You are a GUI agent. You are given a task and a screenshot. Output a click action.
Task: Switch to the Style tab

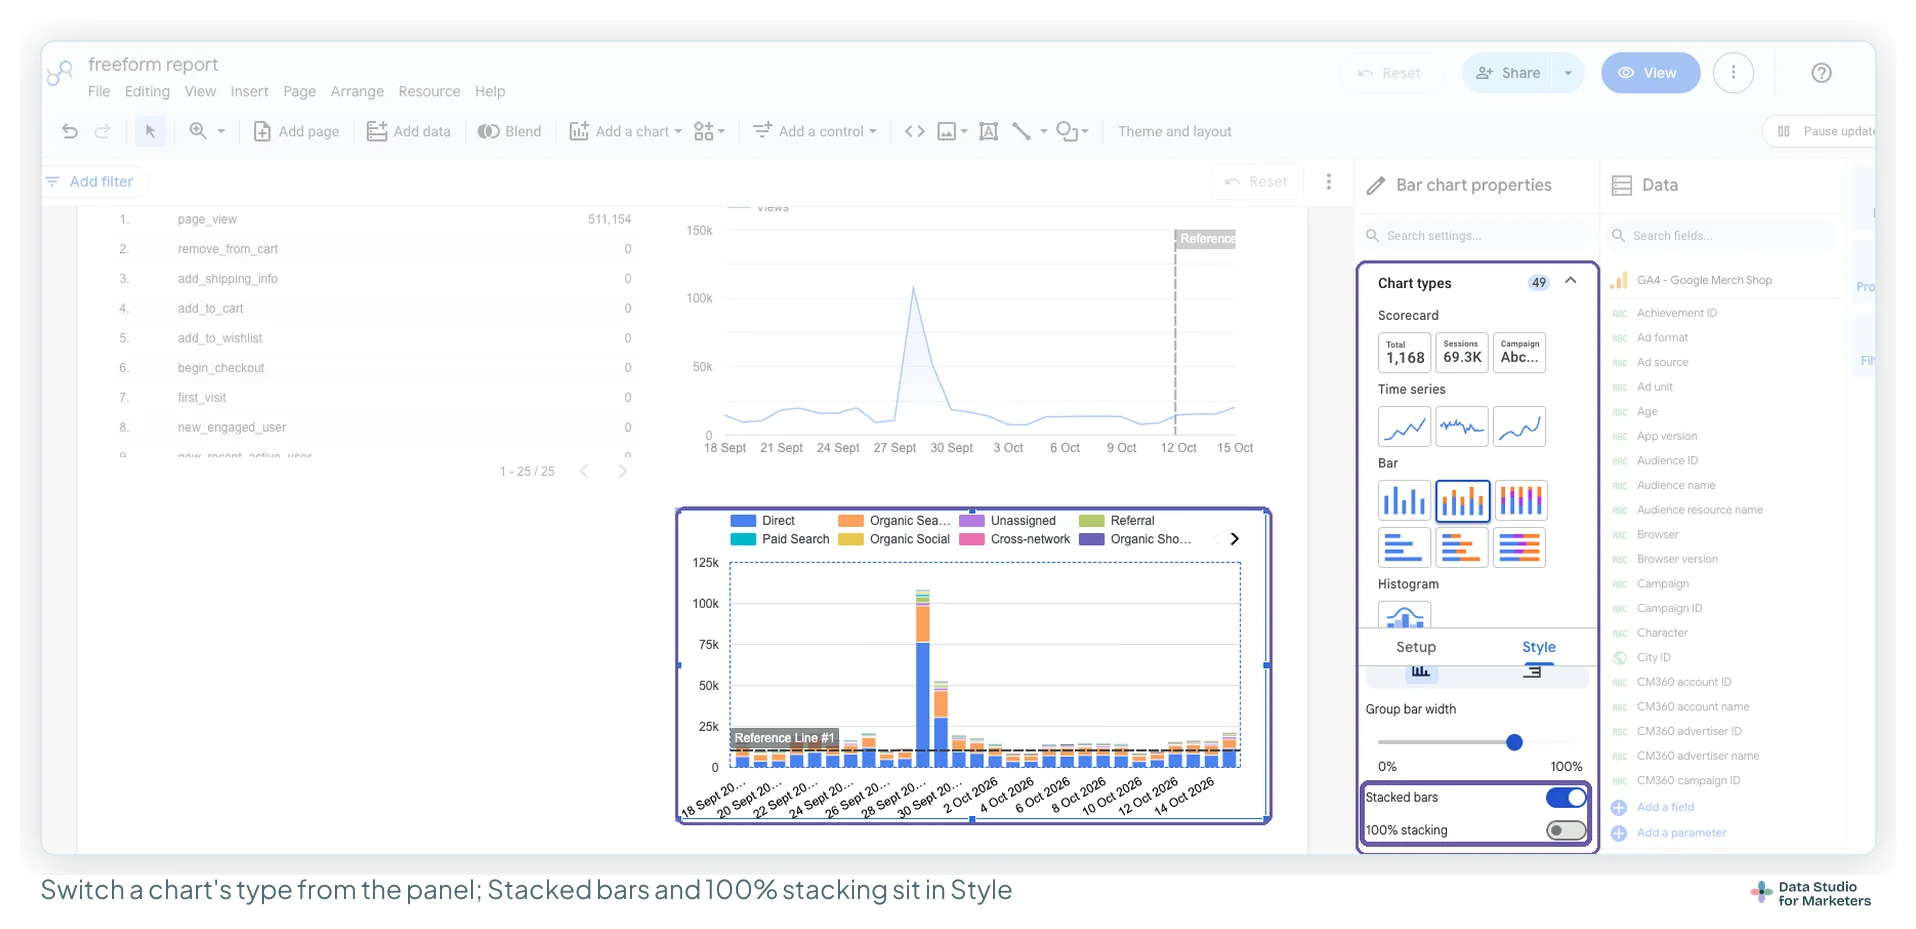1538,647
